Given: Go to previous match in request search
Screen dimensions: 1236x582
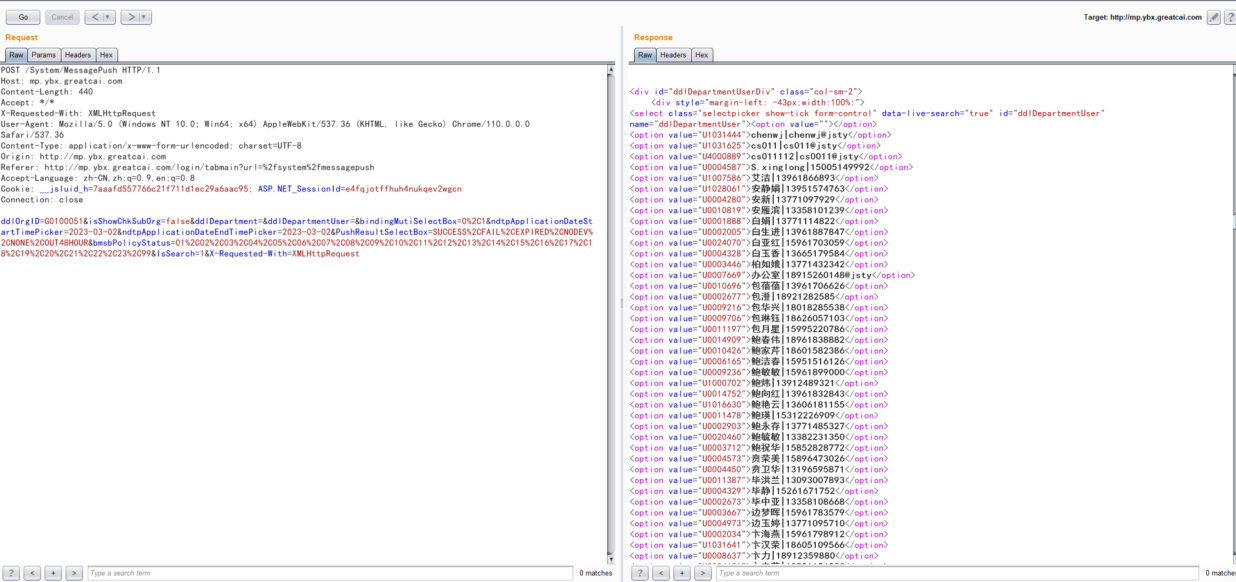Looking at the screenshot, I should [x=34, y=573].
